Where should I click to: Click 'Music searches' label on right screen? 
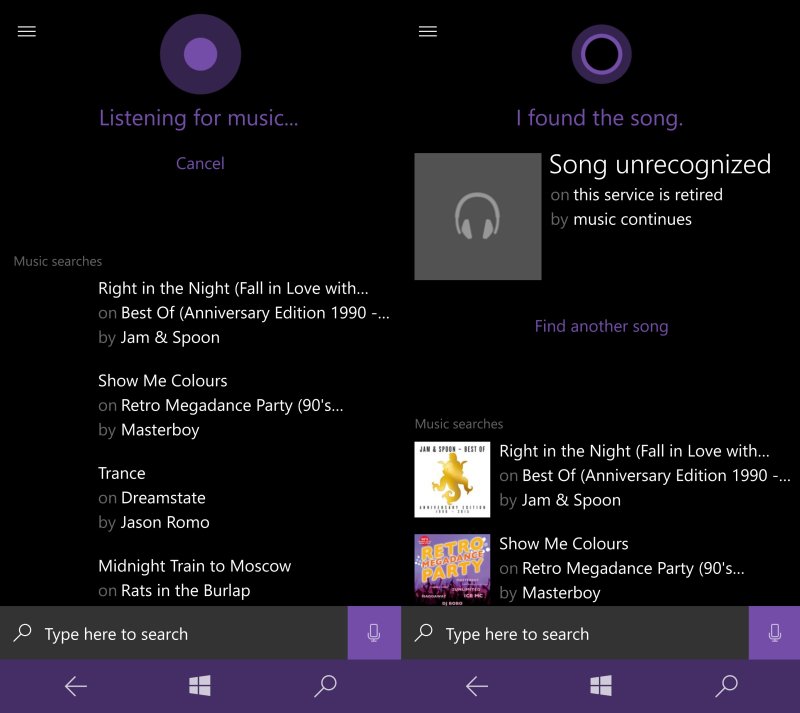(459, 424)
